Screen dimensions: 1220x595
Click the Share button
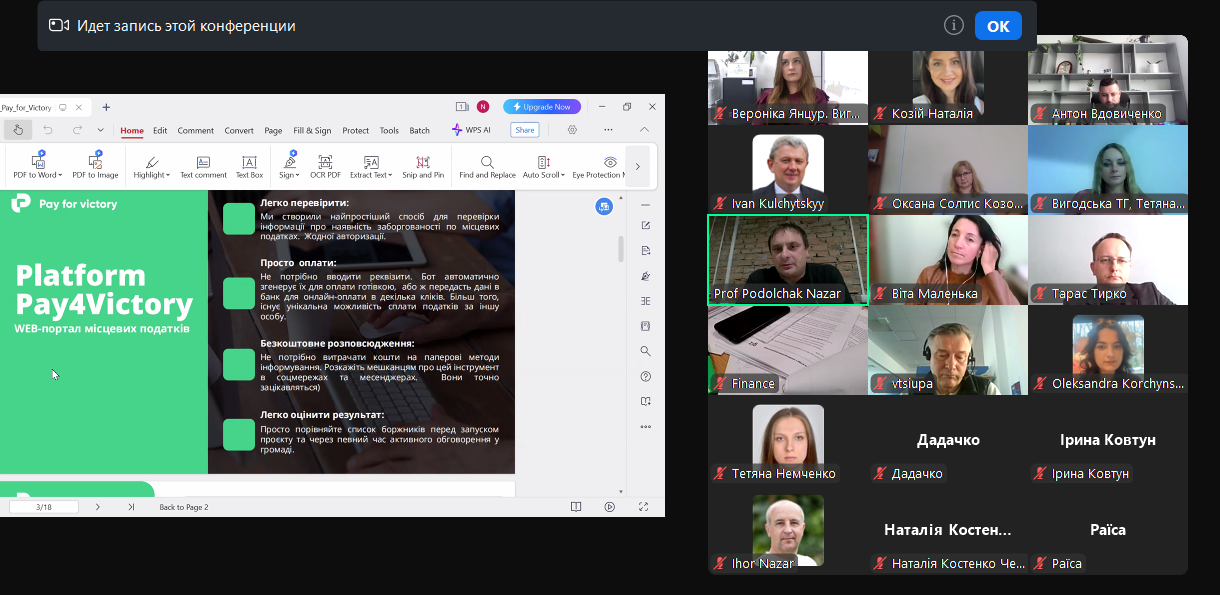(x=524, y=130)
